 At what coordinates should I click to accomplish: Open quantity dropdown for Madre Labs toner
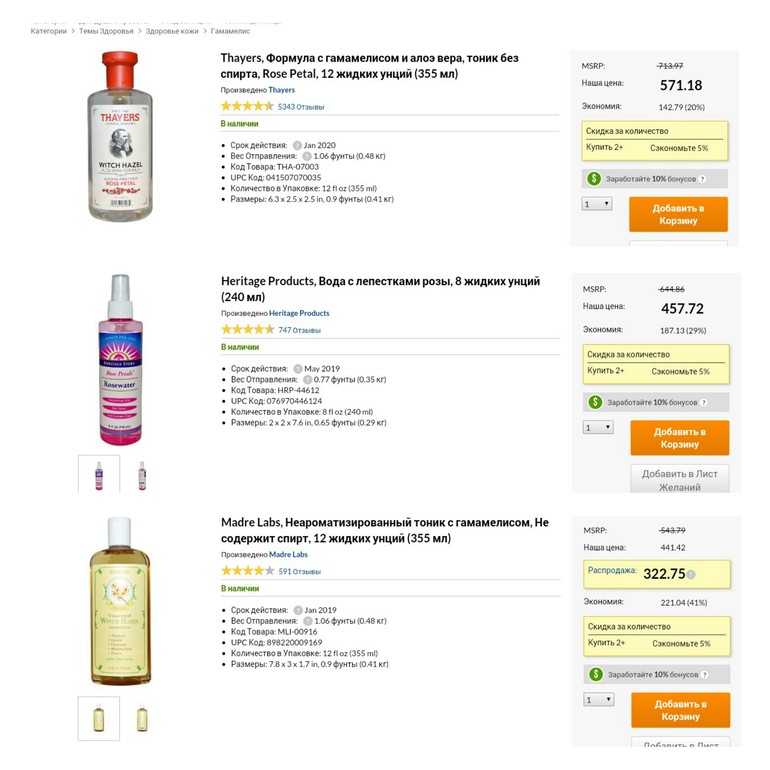click(598, 700)
